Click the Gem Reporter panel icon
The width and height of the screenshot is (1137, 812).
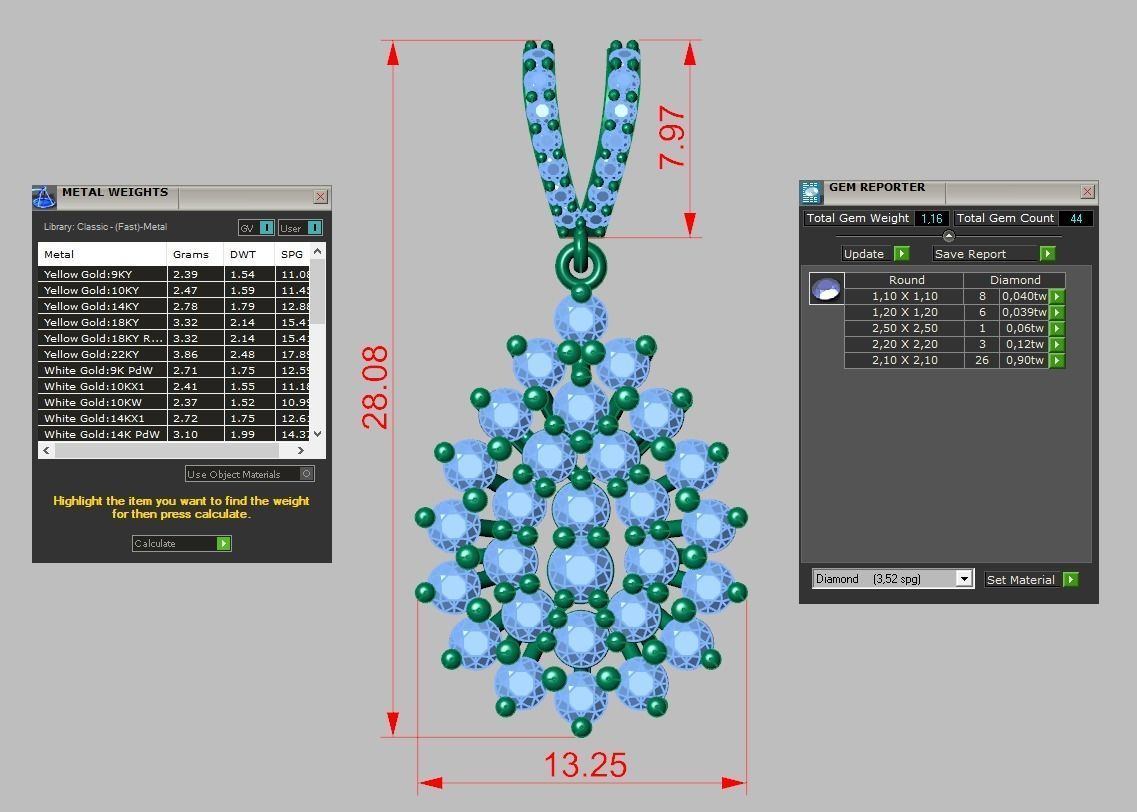tap(811, 192)
